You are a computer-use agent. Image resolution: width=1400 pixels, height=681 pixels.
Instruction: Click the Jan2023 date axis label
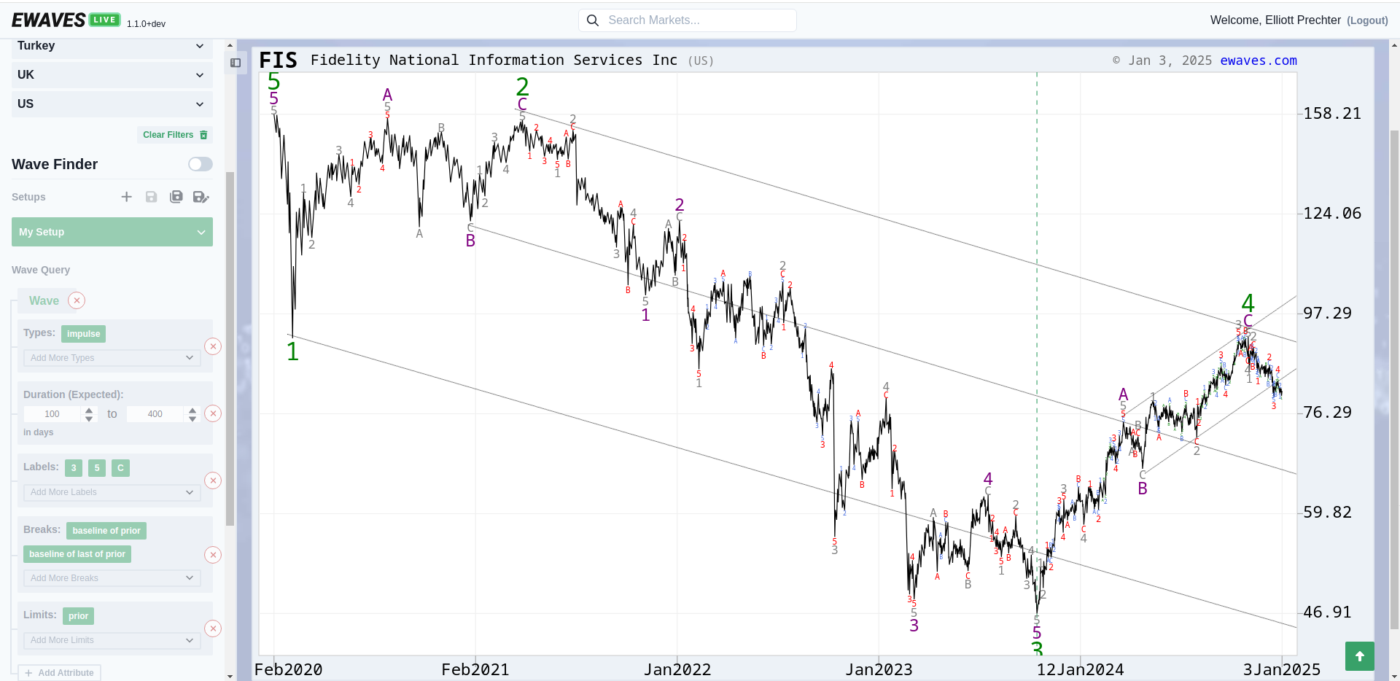point(878,669)
